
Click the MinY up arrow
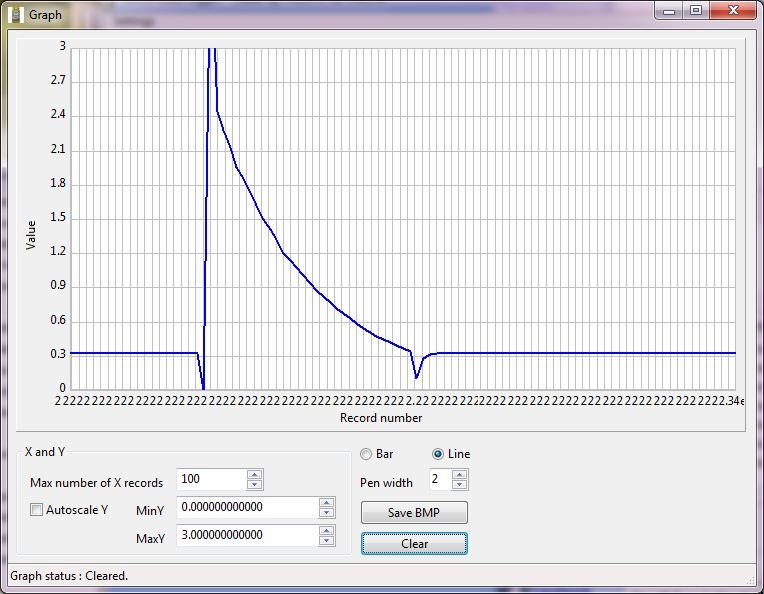pos(326,503)
